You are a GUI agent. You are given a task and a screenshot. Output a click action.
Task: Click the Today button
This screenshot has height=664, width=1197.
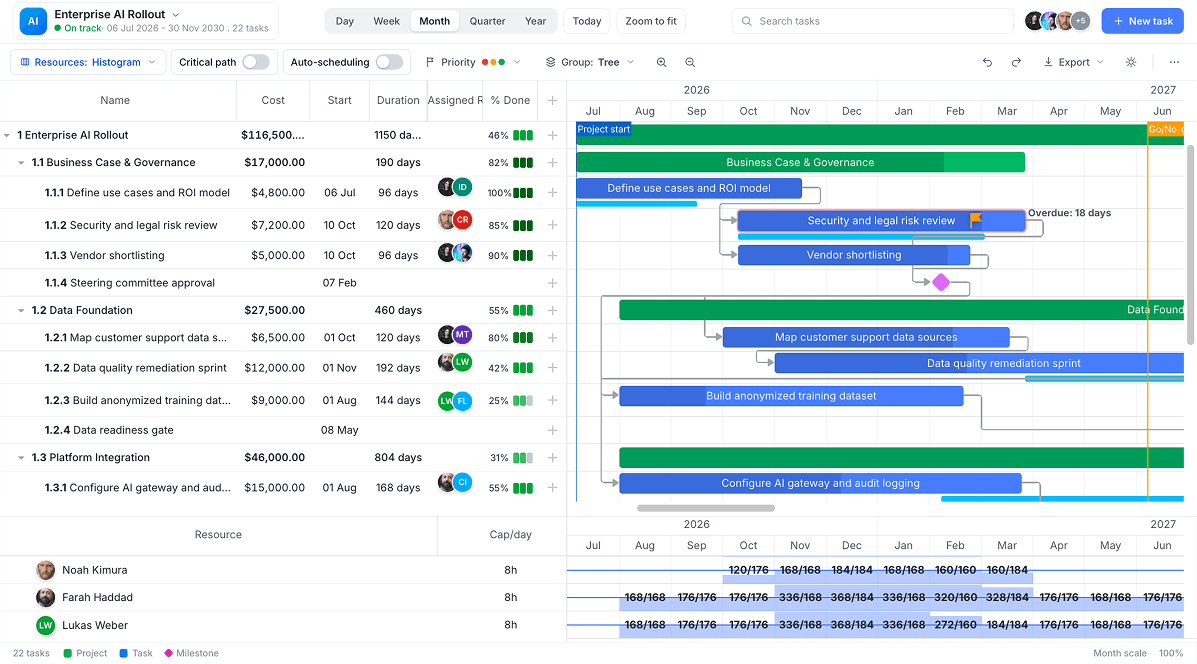click(x=587, y=21)
